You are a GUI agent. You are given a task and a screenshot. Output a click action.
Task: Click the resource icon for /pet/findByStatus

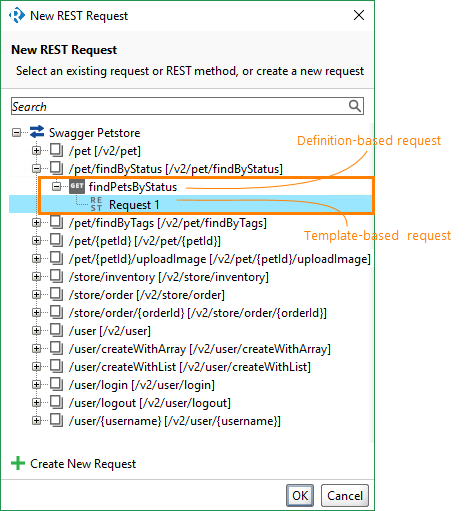(x=56, y=168)
